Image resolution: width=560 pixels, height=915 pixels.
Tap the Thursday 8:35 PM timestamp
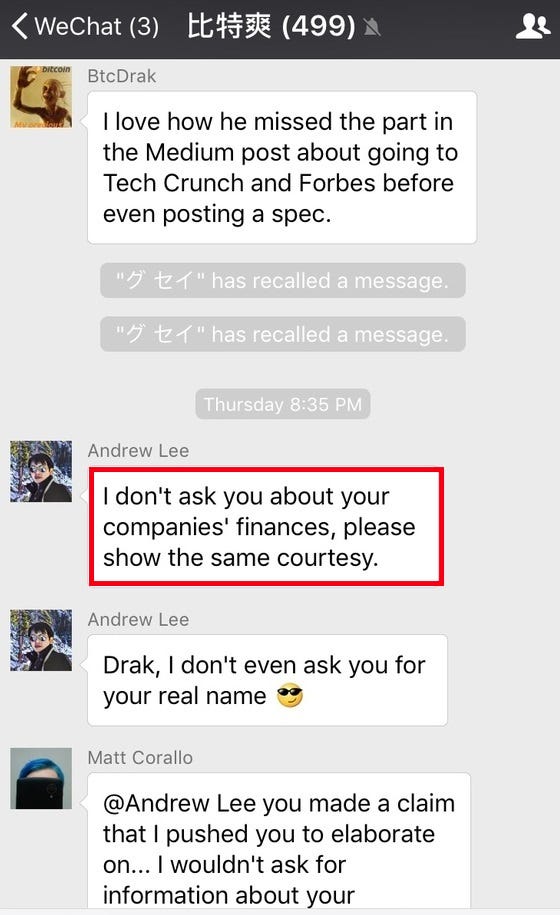click(283, 404)
